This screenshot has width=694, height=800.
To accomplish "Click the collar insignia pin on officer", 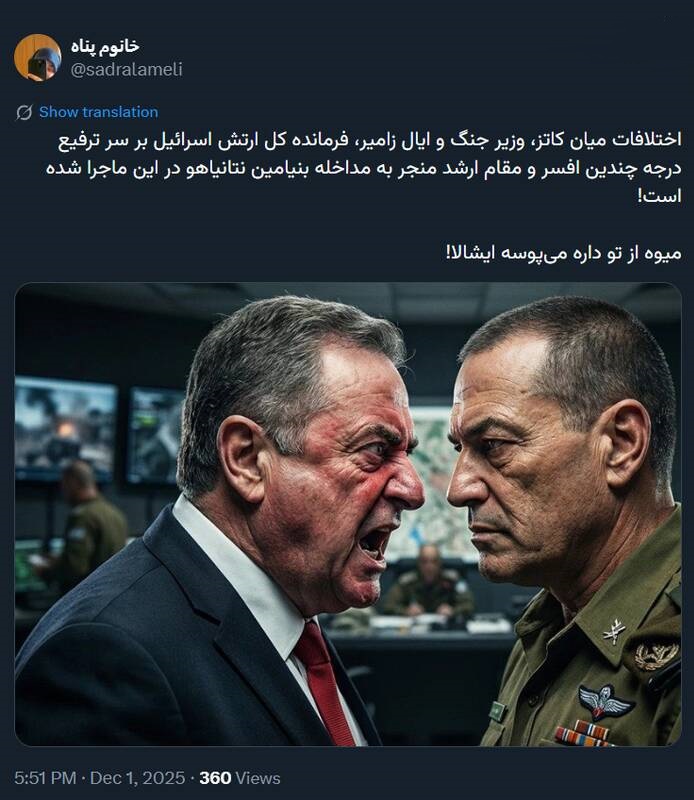I will pos(614,632).
